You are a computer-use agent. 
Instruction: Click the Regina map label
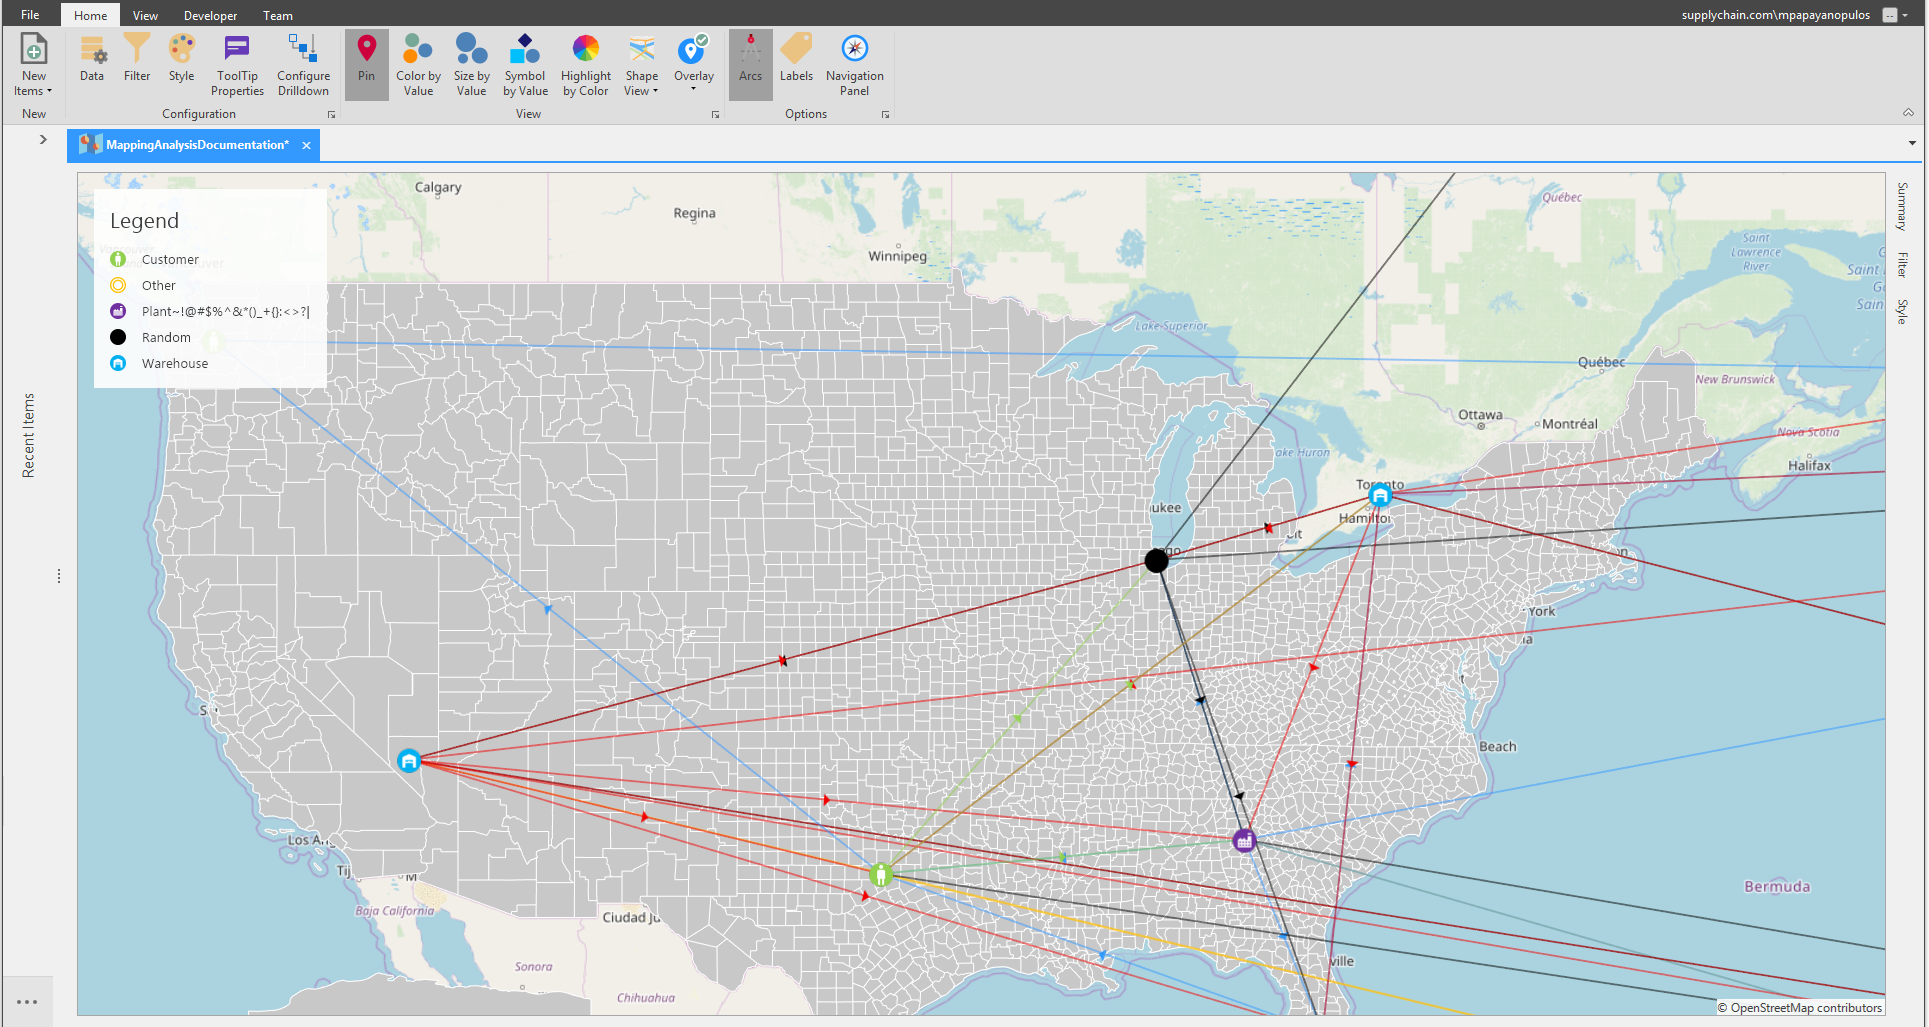pyautogui.click(x=694, y=213)
